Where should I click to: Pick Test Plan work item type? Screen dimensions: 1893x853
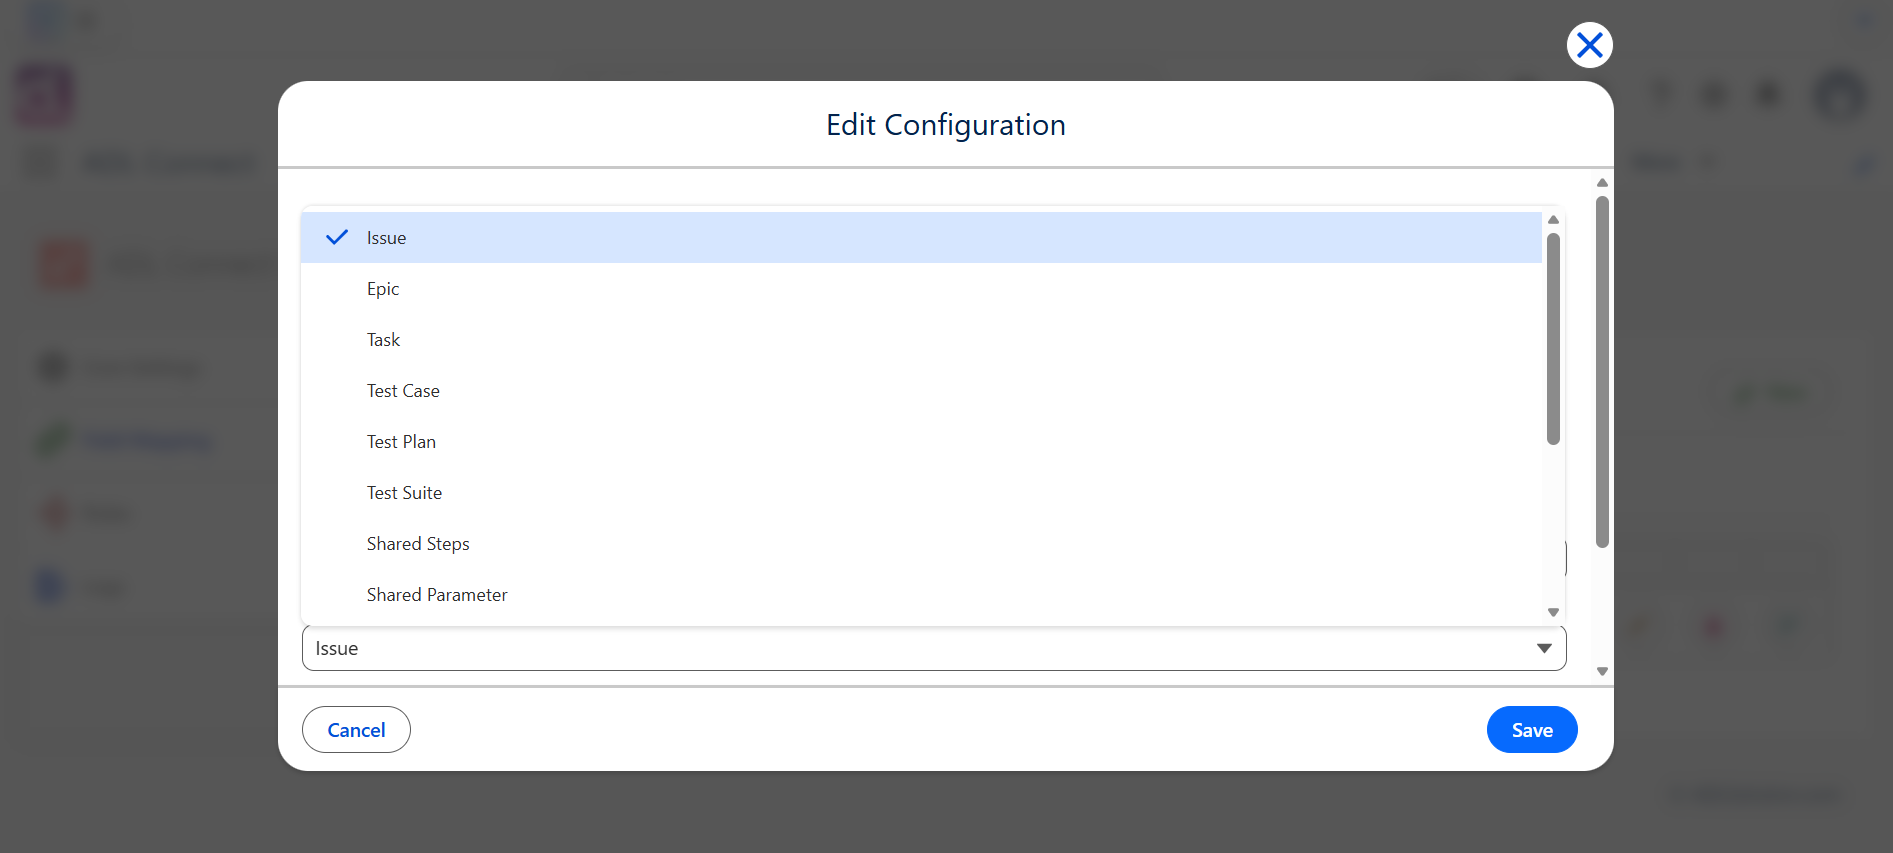point(921,442)
